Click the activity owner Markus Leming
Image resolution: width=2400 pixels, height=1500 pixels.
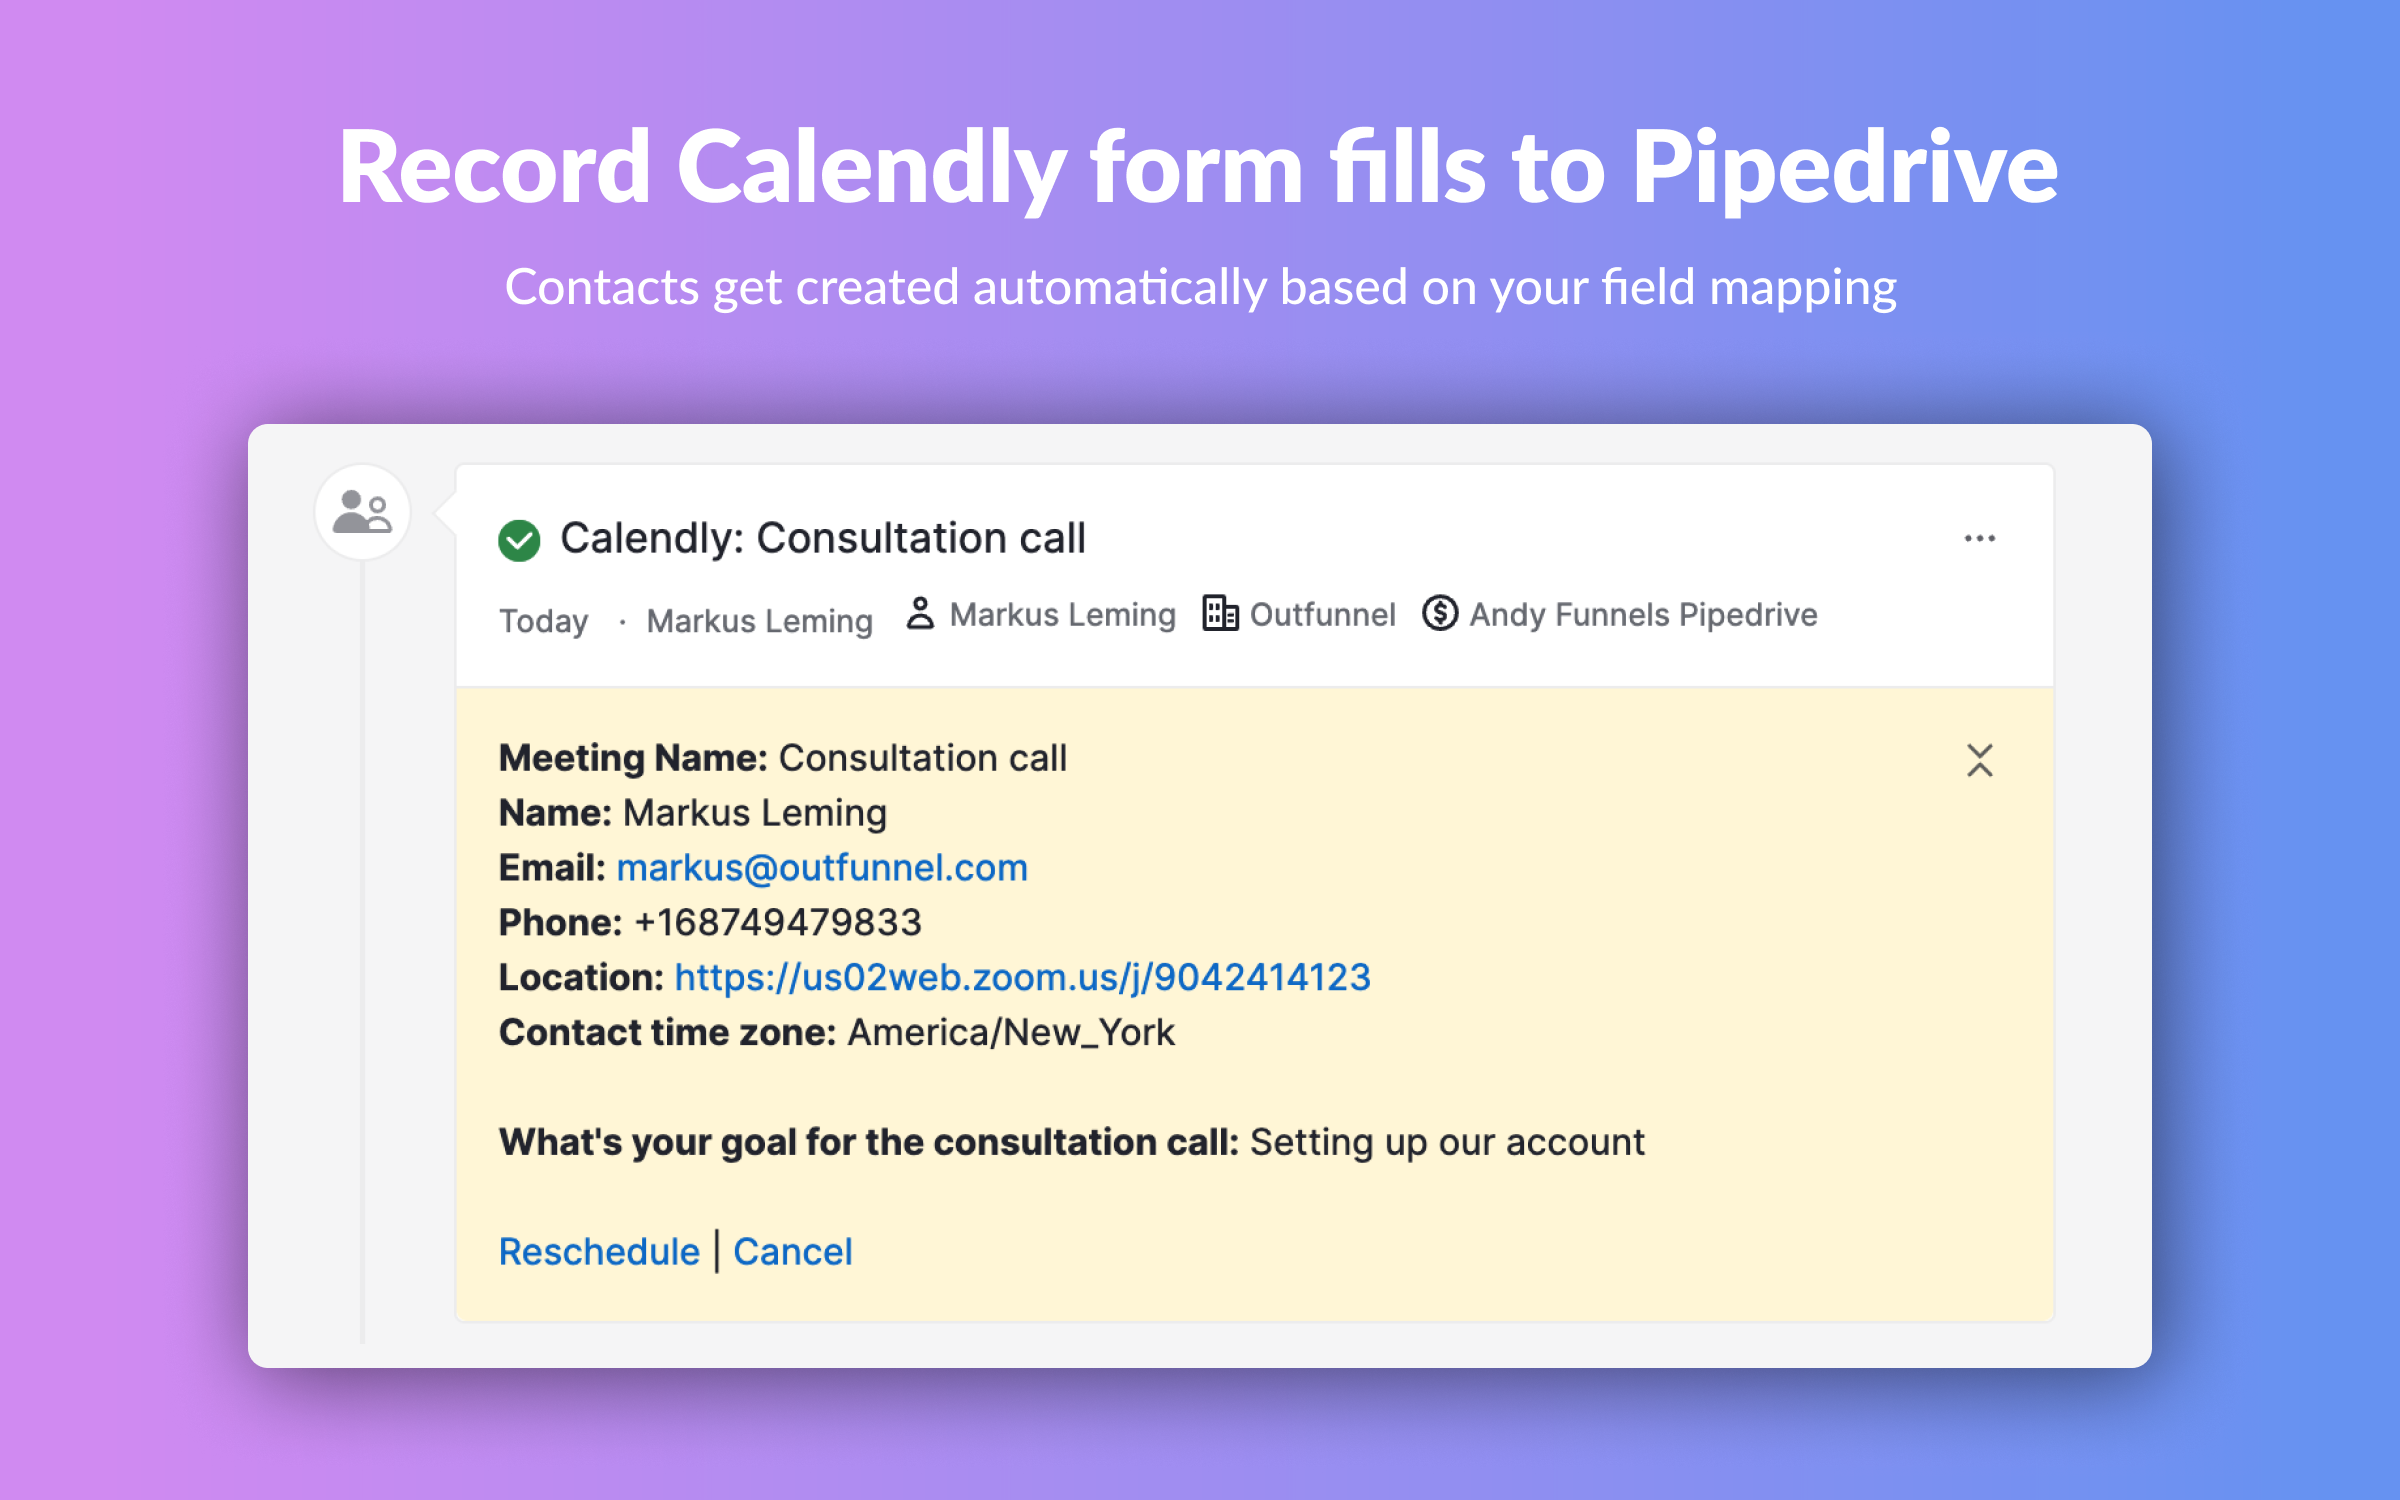coord(759,621)
